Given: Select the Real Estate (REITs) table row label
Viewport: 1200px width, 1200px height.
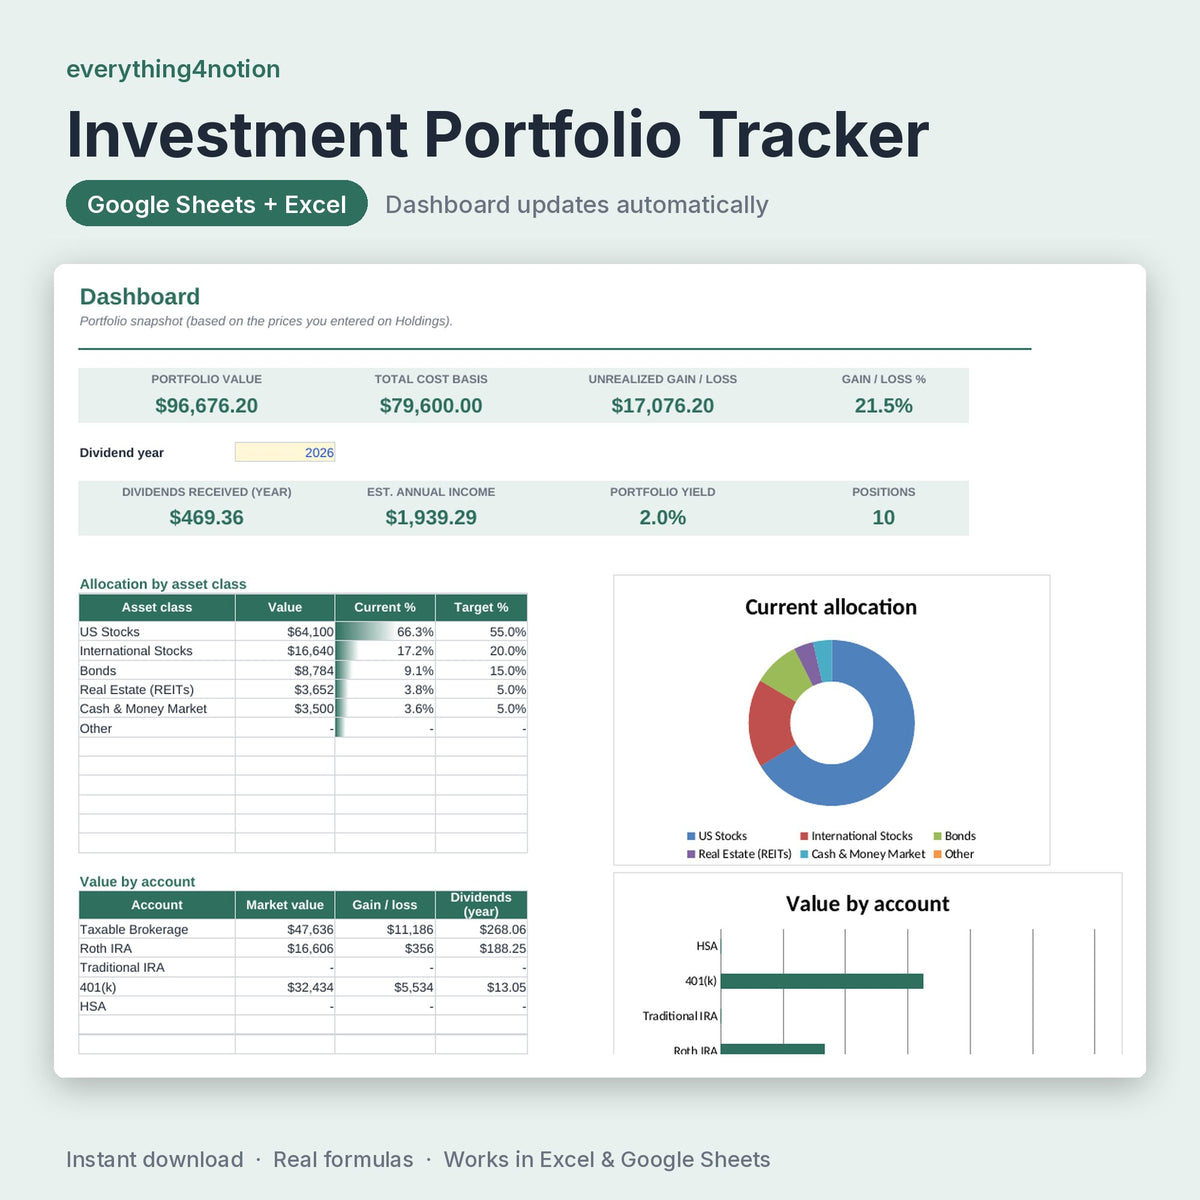Looking at the screenshot, I should (x=137, y=690).
